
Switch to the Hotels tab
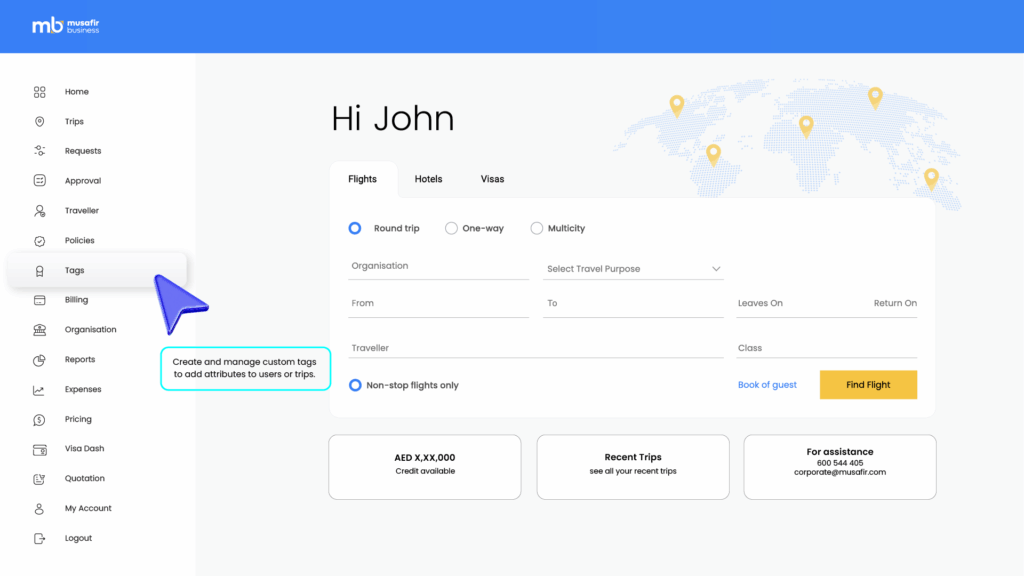[x=428, y=179]
